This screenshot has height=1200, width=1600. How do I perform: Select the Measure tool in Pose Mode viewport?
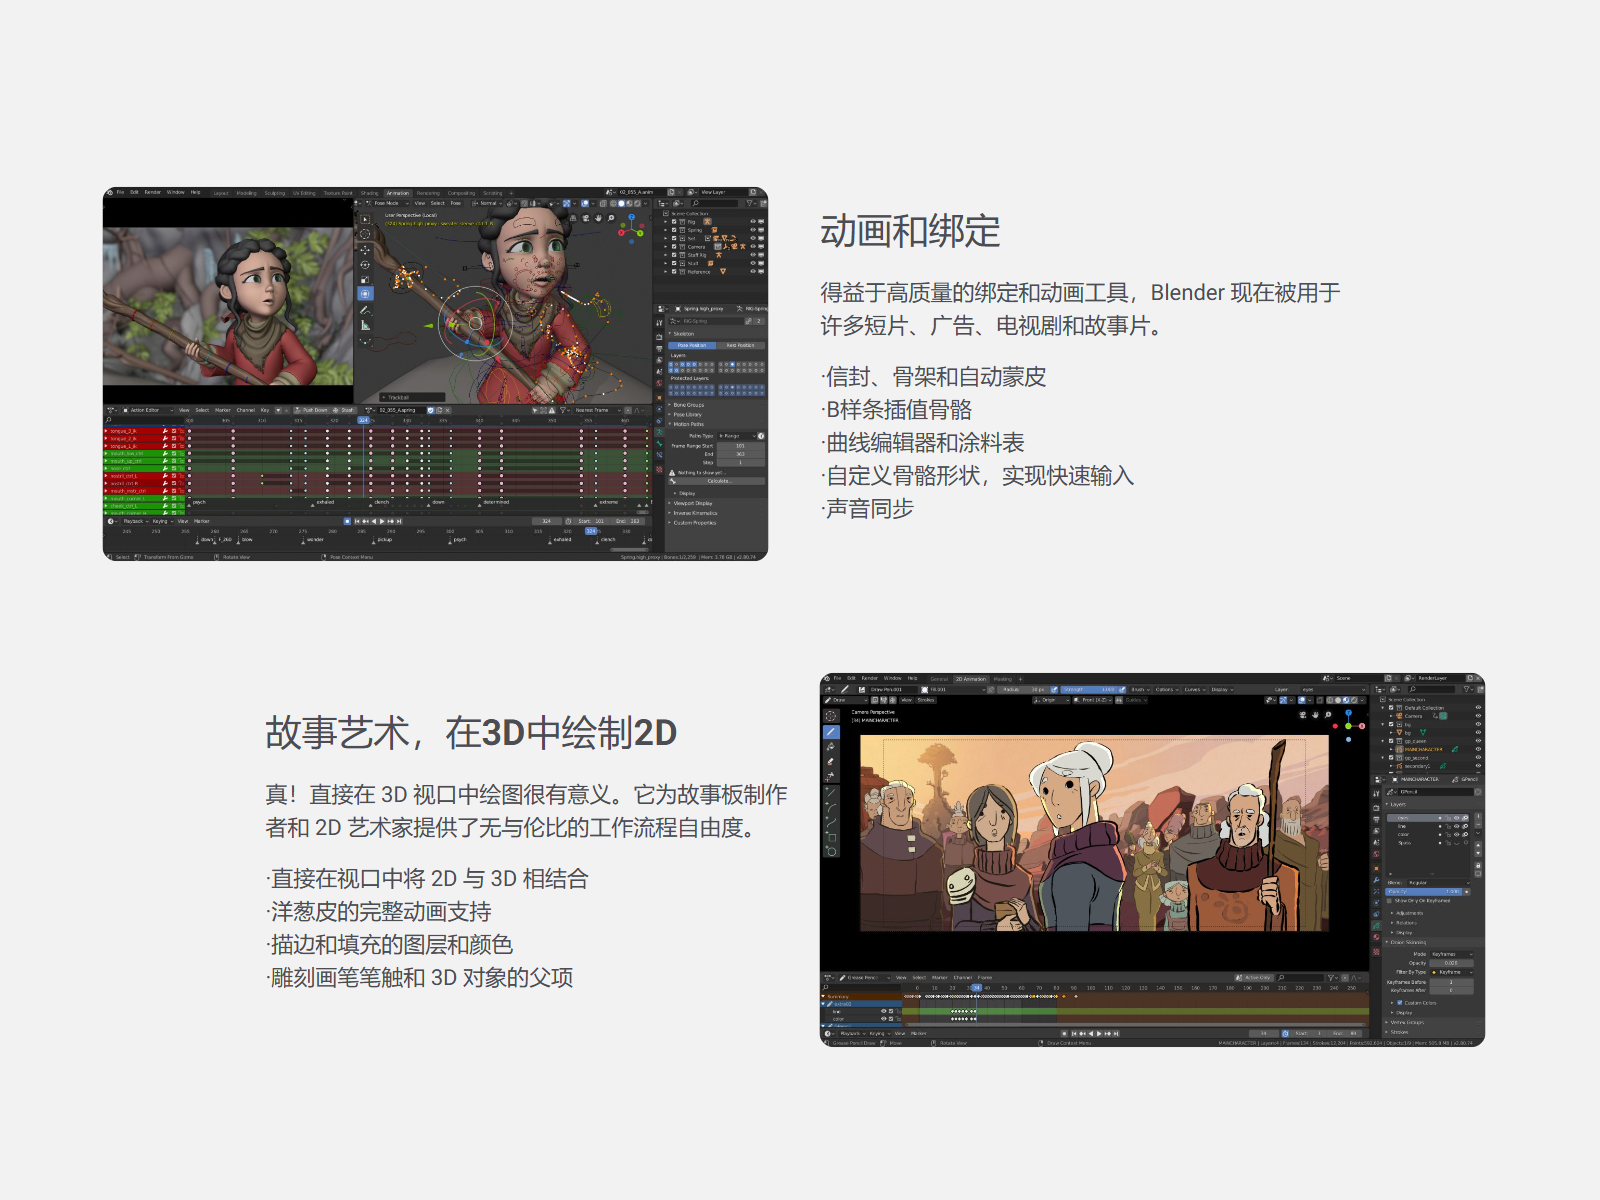[365, 325]
